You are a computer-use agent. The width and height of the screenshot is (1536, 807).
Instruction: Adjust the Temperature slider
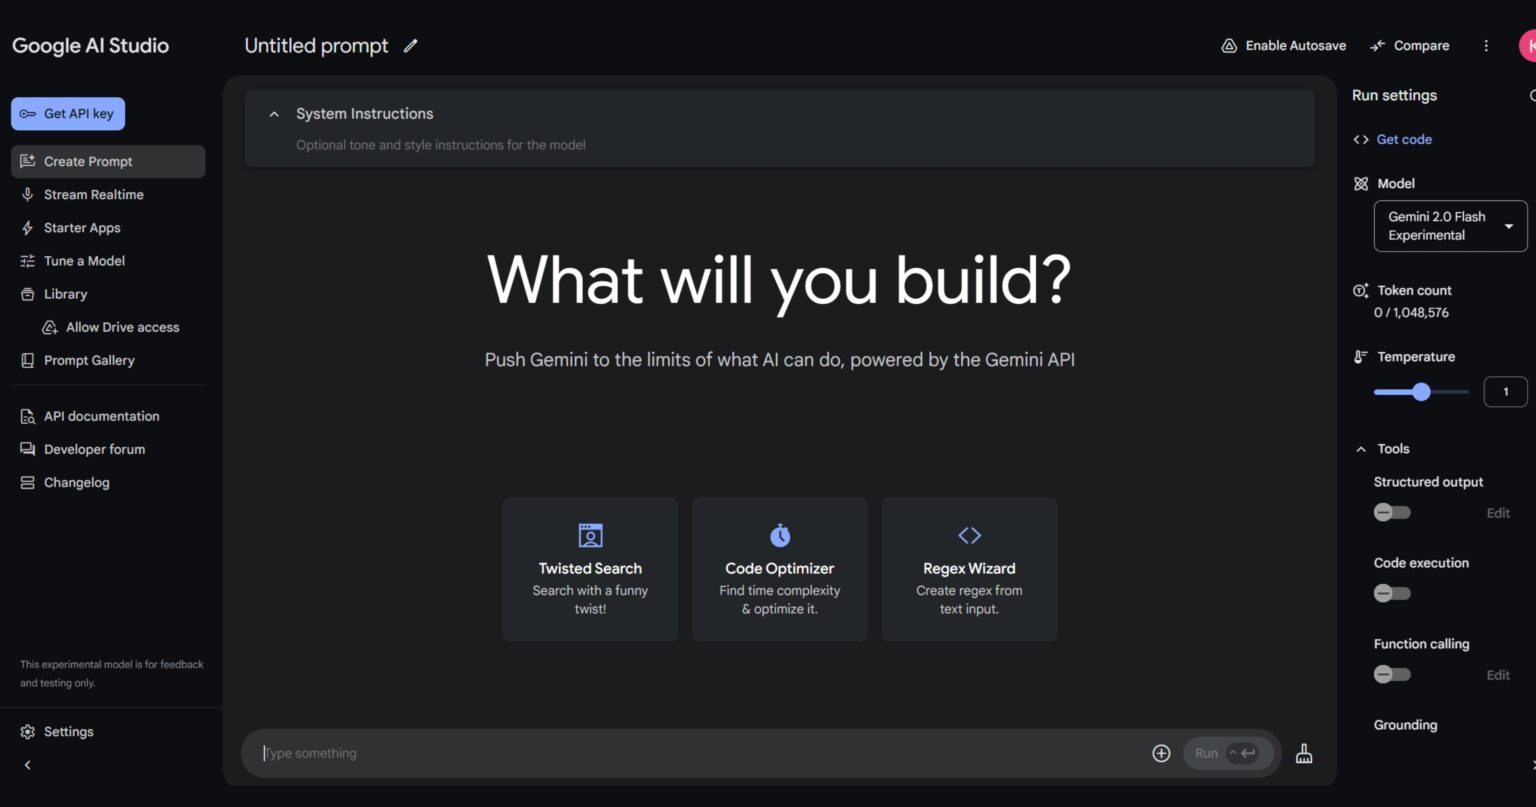coord(1421,392)
